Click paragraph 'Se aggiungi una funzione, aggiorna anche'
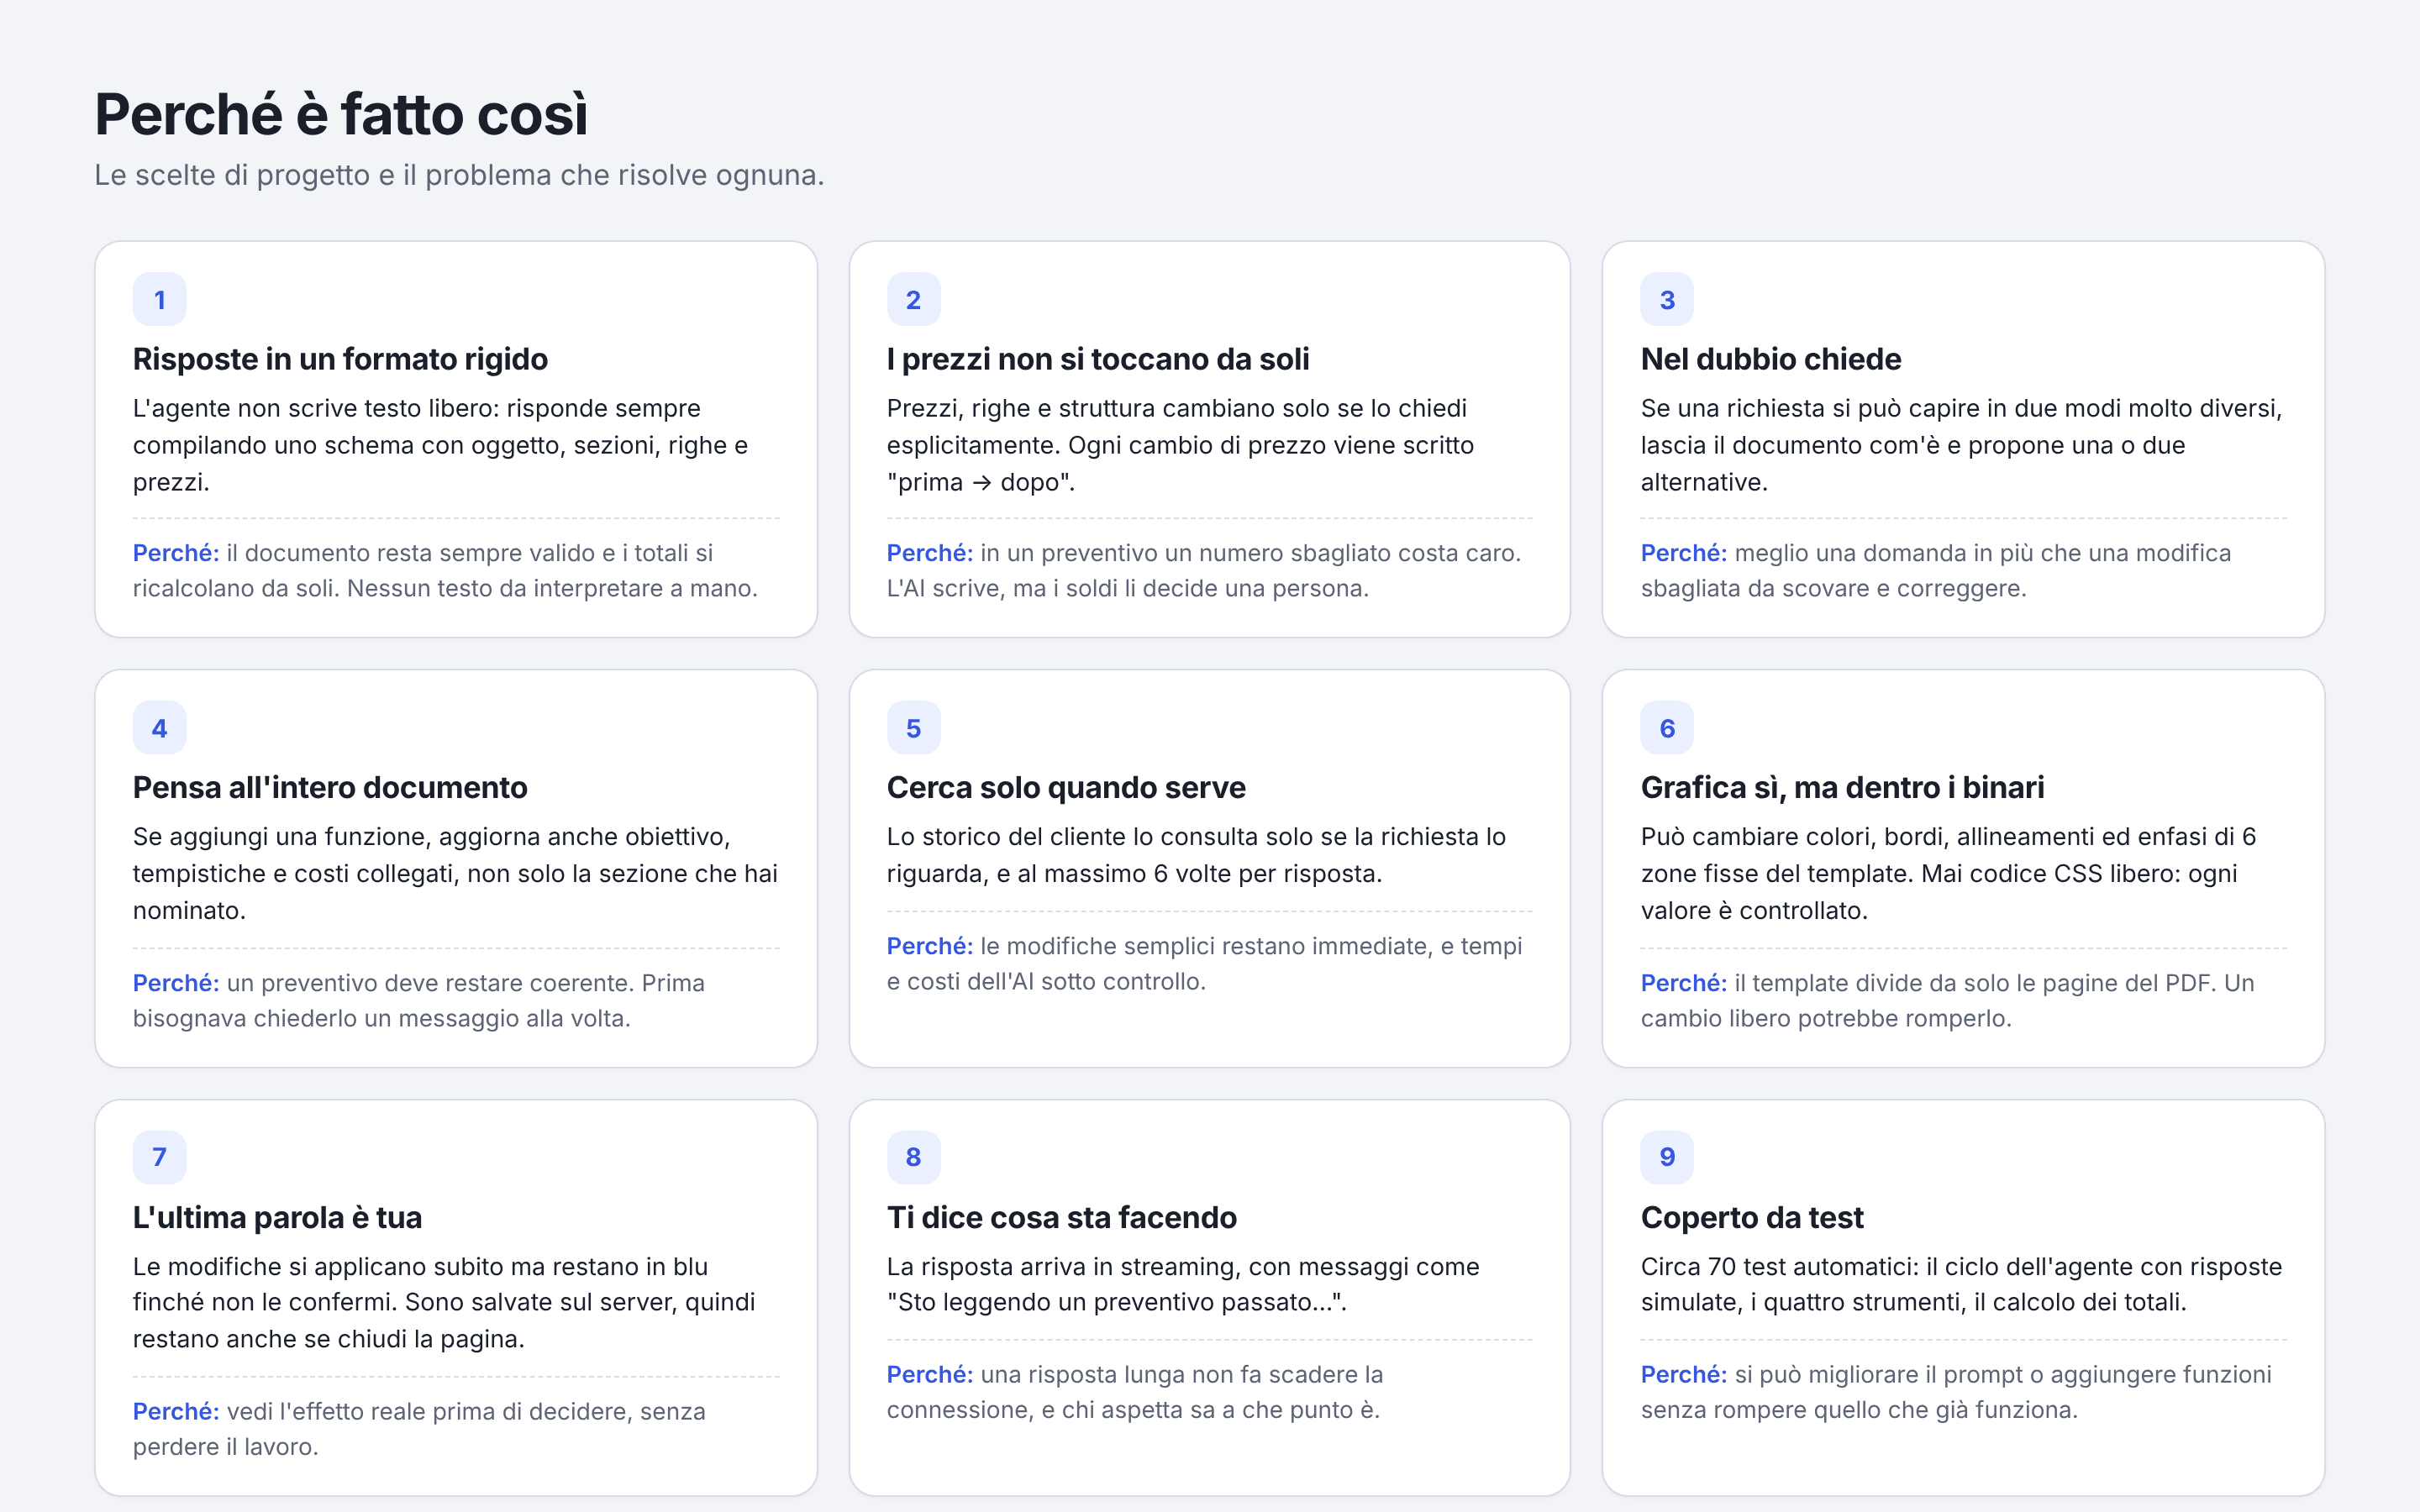The width and height of the screenshot is (2420, 1512). (x=455, y=873)
